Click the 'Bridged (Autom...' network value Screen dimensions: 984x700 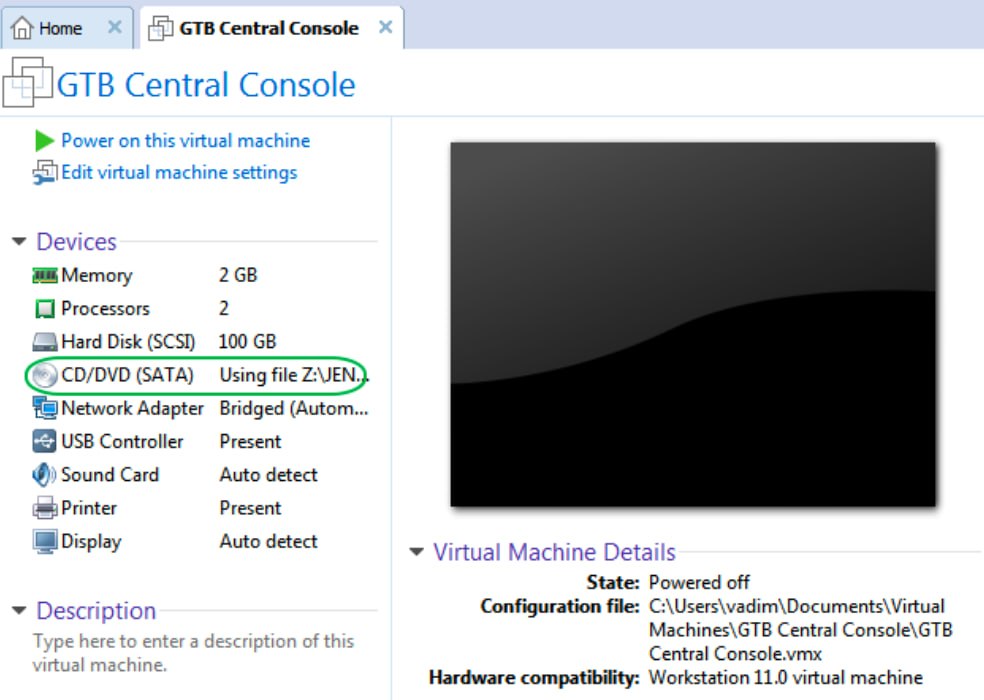click(x=294, y=409)
